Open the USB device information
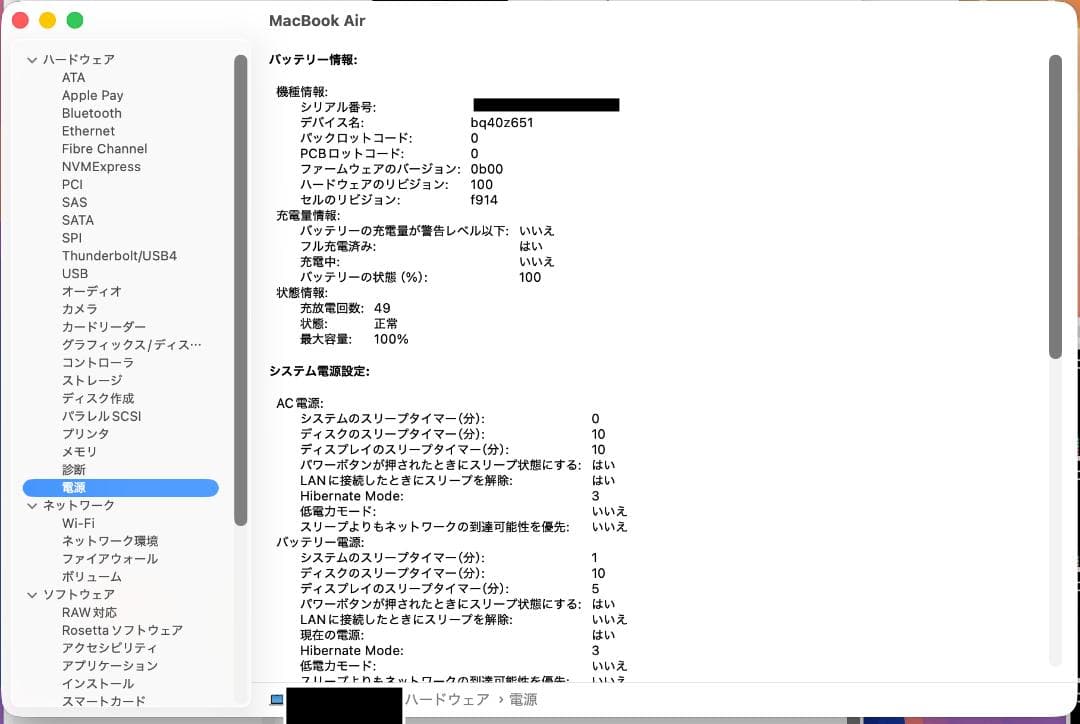Image resolution: width=1080 pixels, height=724 pixels. [x=73, y=273]
